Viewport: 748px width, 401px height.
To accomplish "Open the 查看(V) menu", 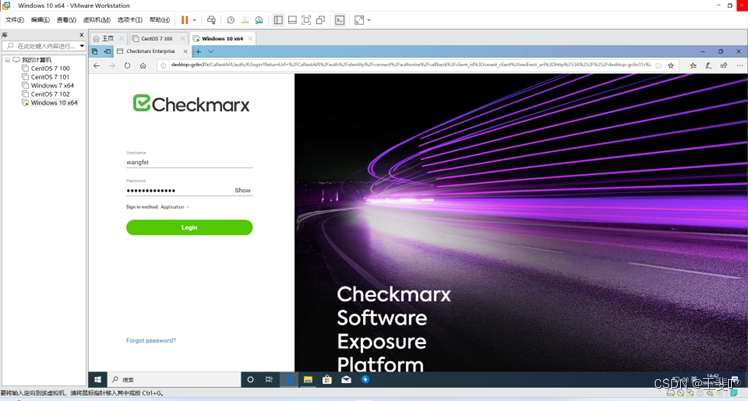I will click(66, 20).
